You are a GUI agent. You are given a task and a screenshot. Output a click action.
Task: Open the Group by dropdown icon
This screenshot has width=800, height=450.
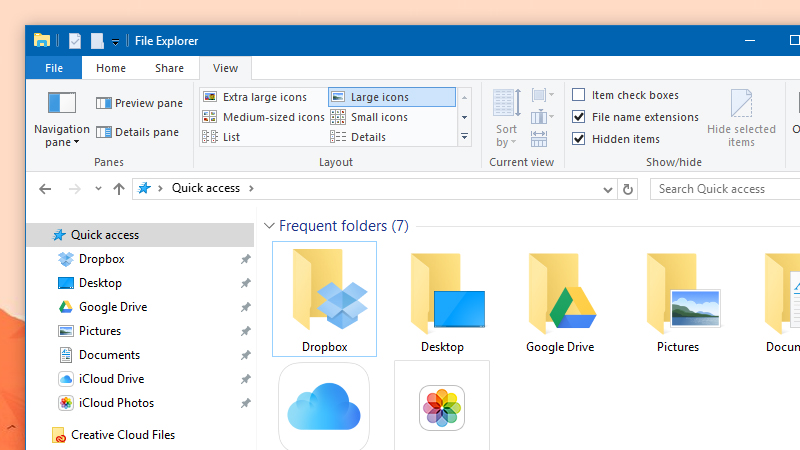pos(542,95)
